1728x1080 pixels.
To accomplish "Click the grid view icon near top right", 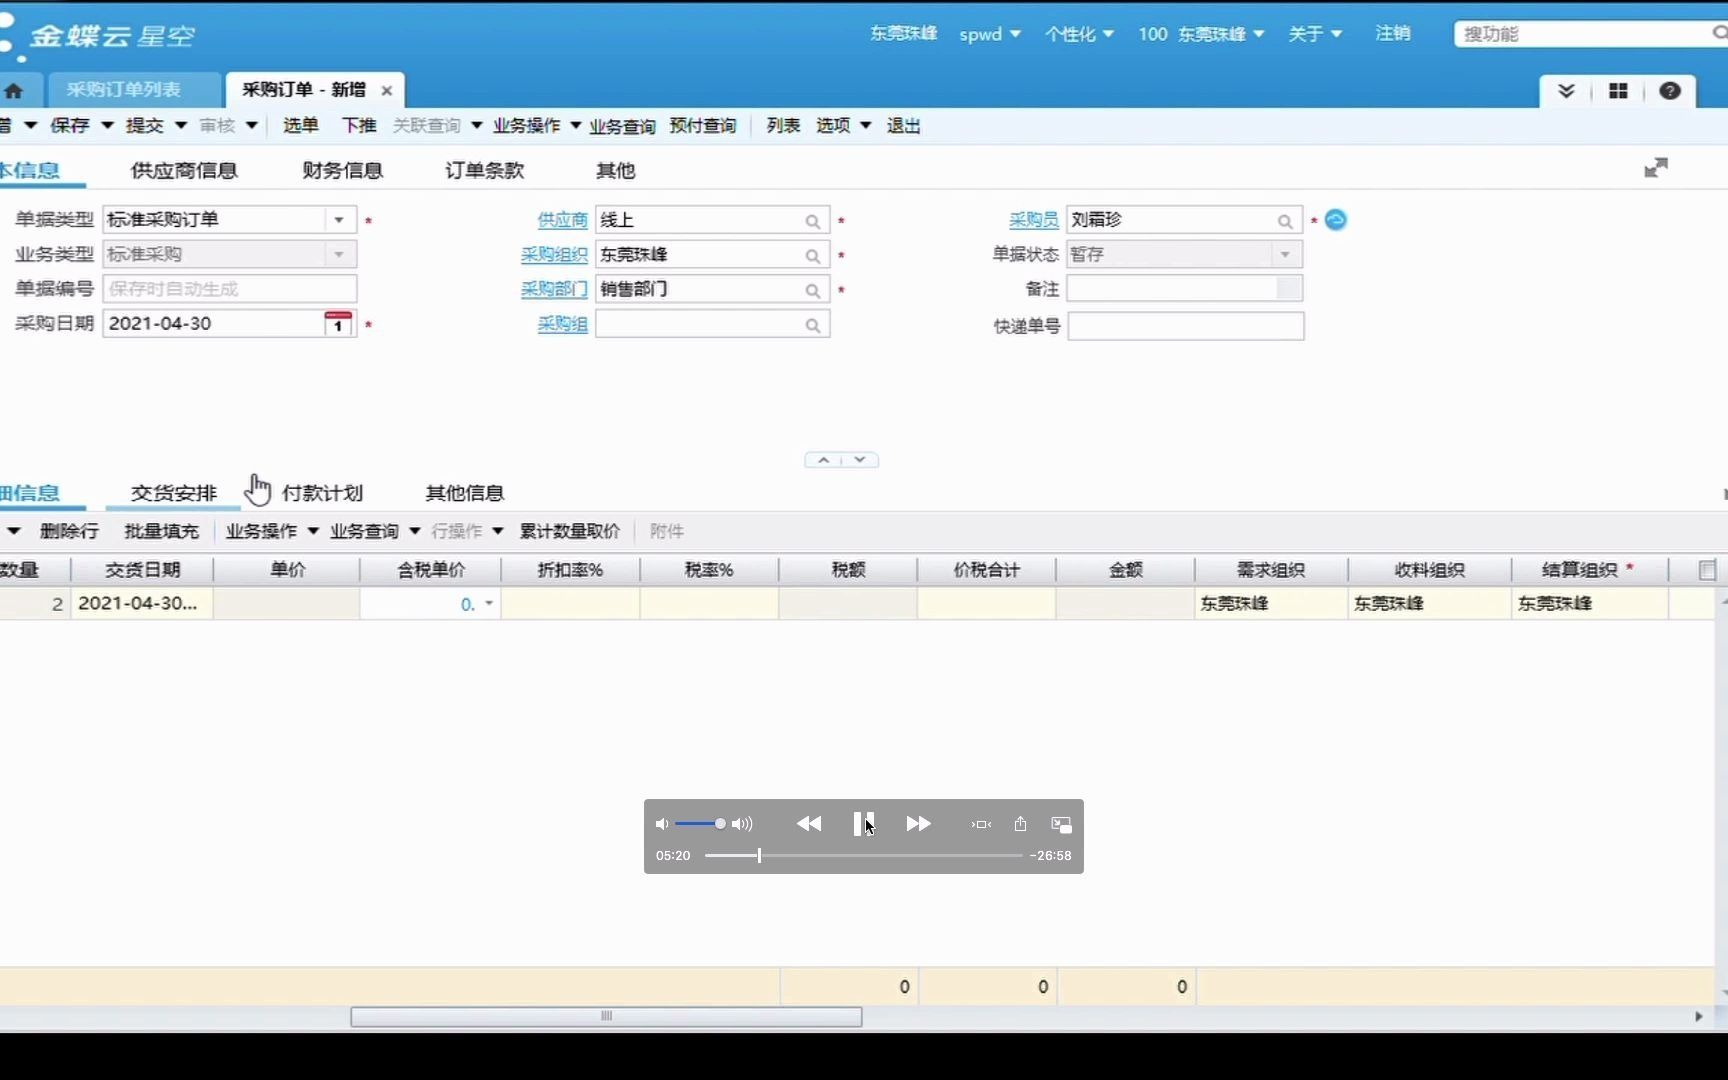I will (x=1618, y=90).
